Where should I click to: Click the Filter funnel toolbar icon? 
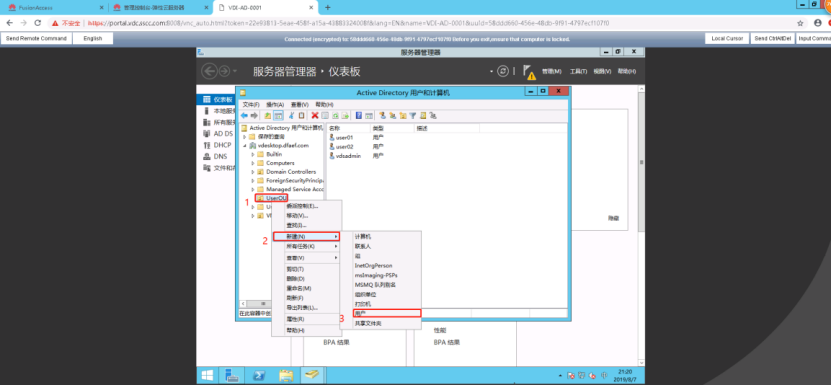click(x=412, y=116)
